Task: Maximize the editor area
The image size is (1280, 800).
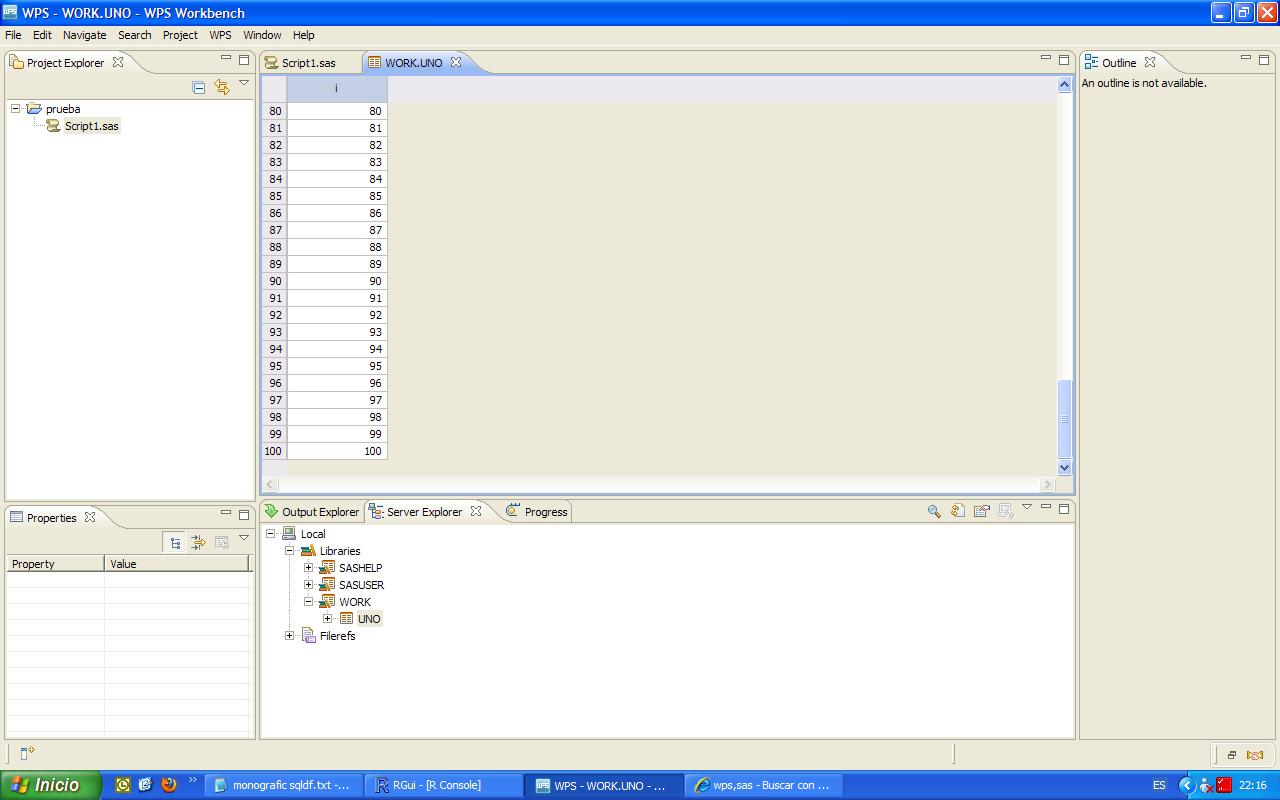Action: 1064,60
